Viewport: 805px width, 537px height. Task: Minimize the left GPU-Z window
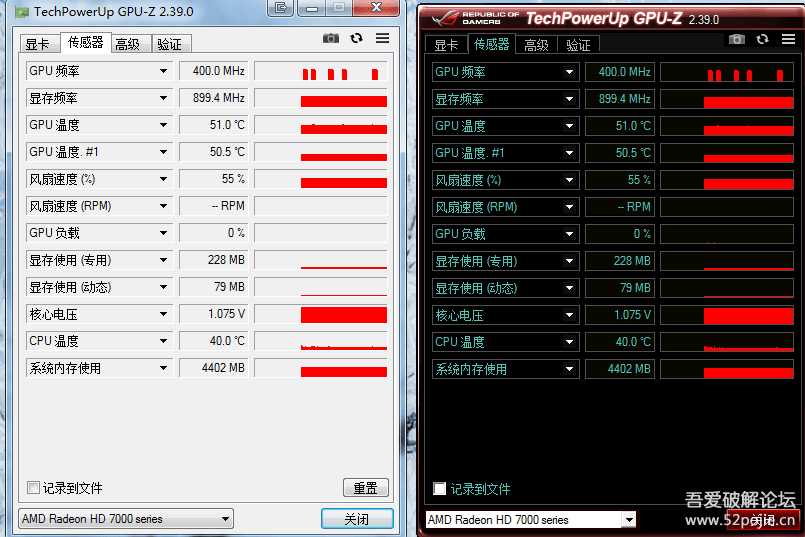pyautogui.click(x=312, y=8)
